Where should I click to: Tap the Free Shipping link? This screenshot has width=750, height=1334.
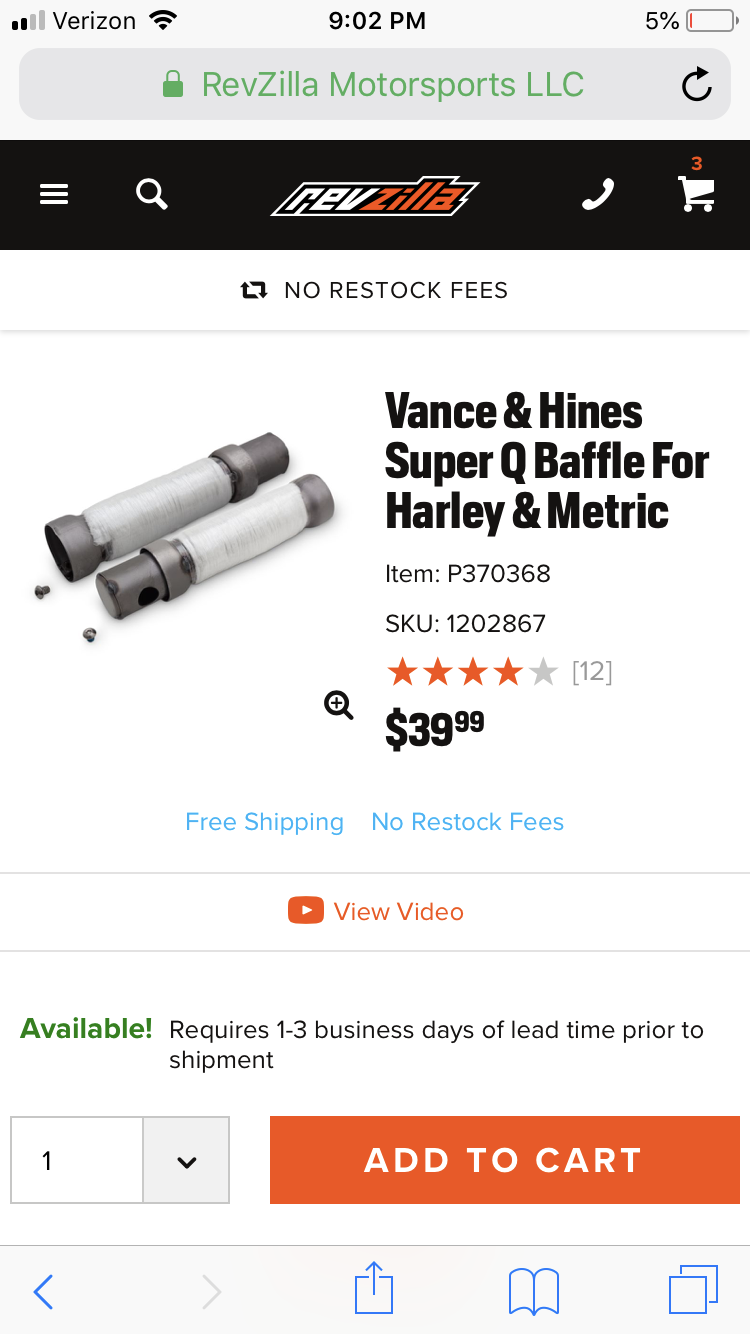point(264,822)
